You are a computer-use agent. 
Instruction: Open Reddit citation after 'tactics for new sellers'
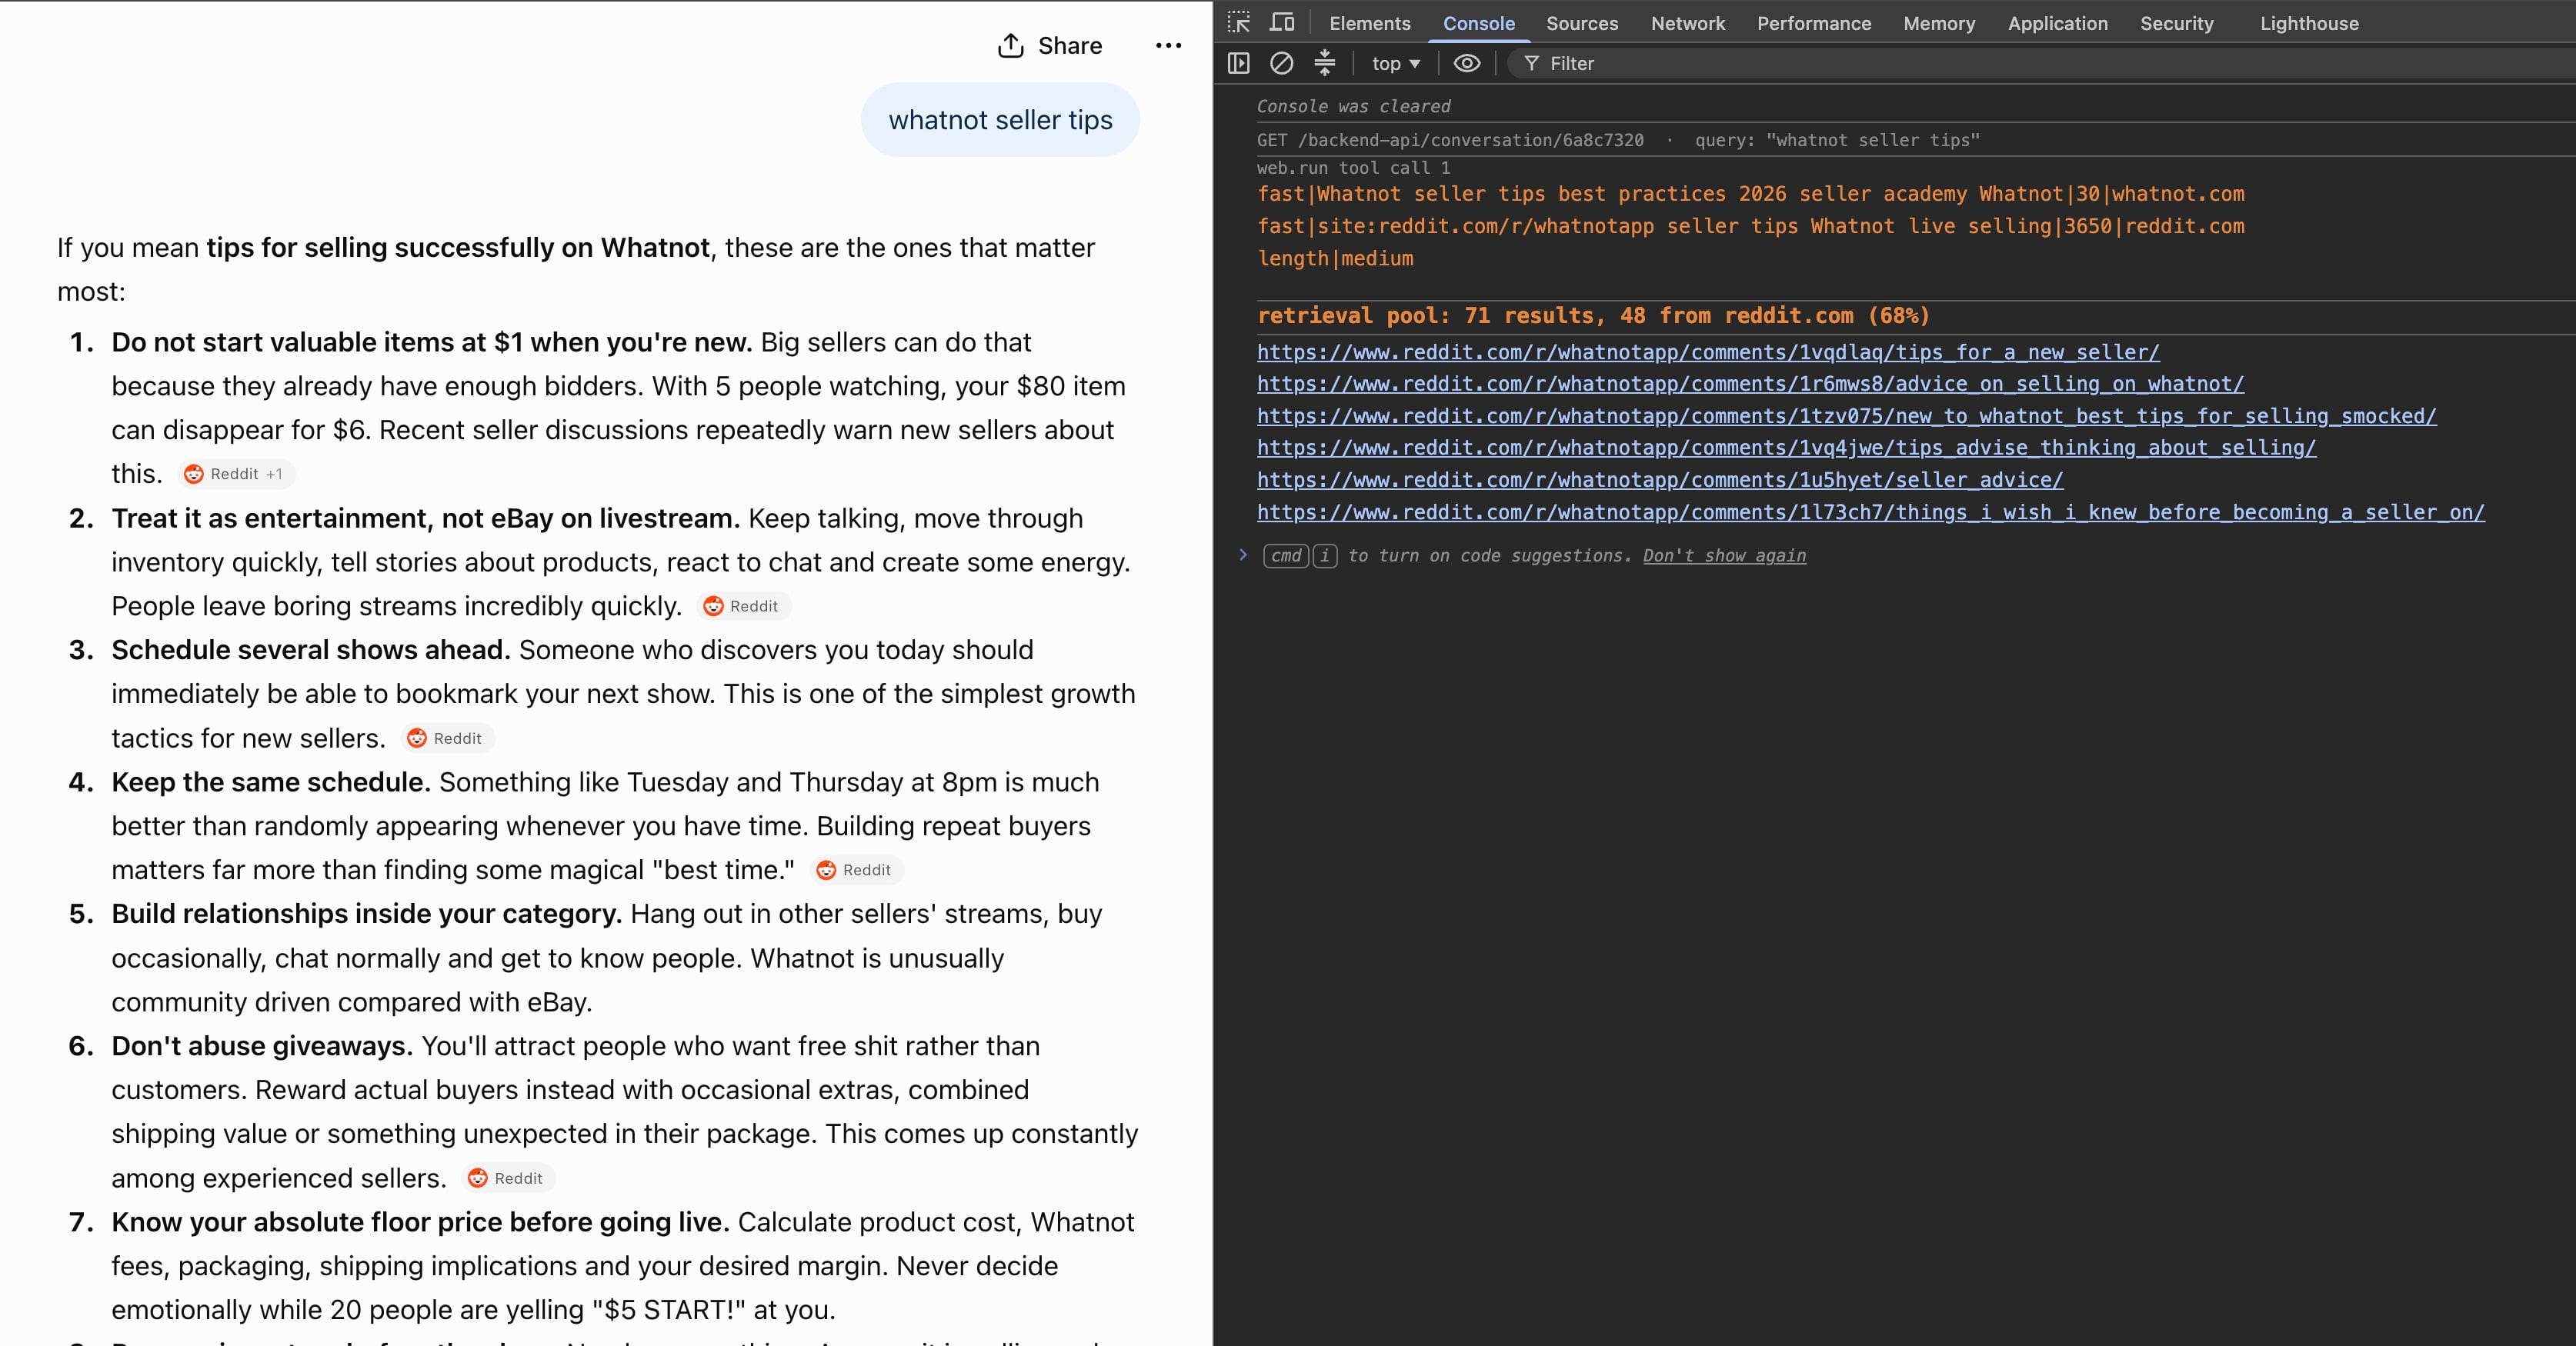tap(447, 738)
